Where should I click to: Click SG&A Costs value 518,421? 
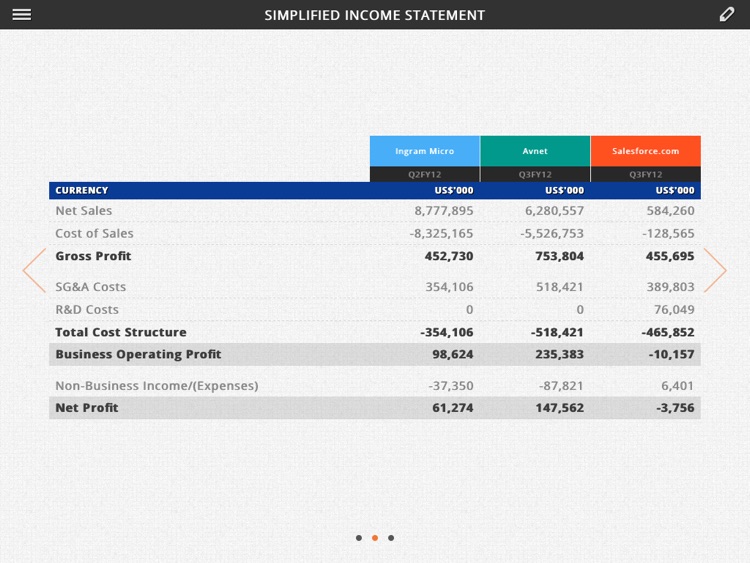click(560, 287)
